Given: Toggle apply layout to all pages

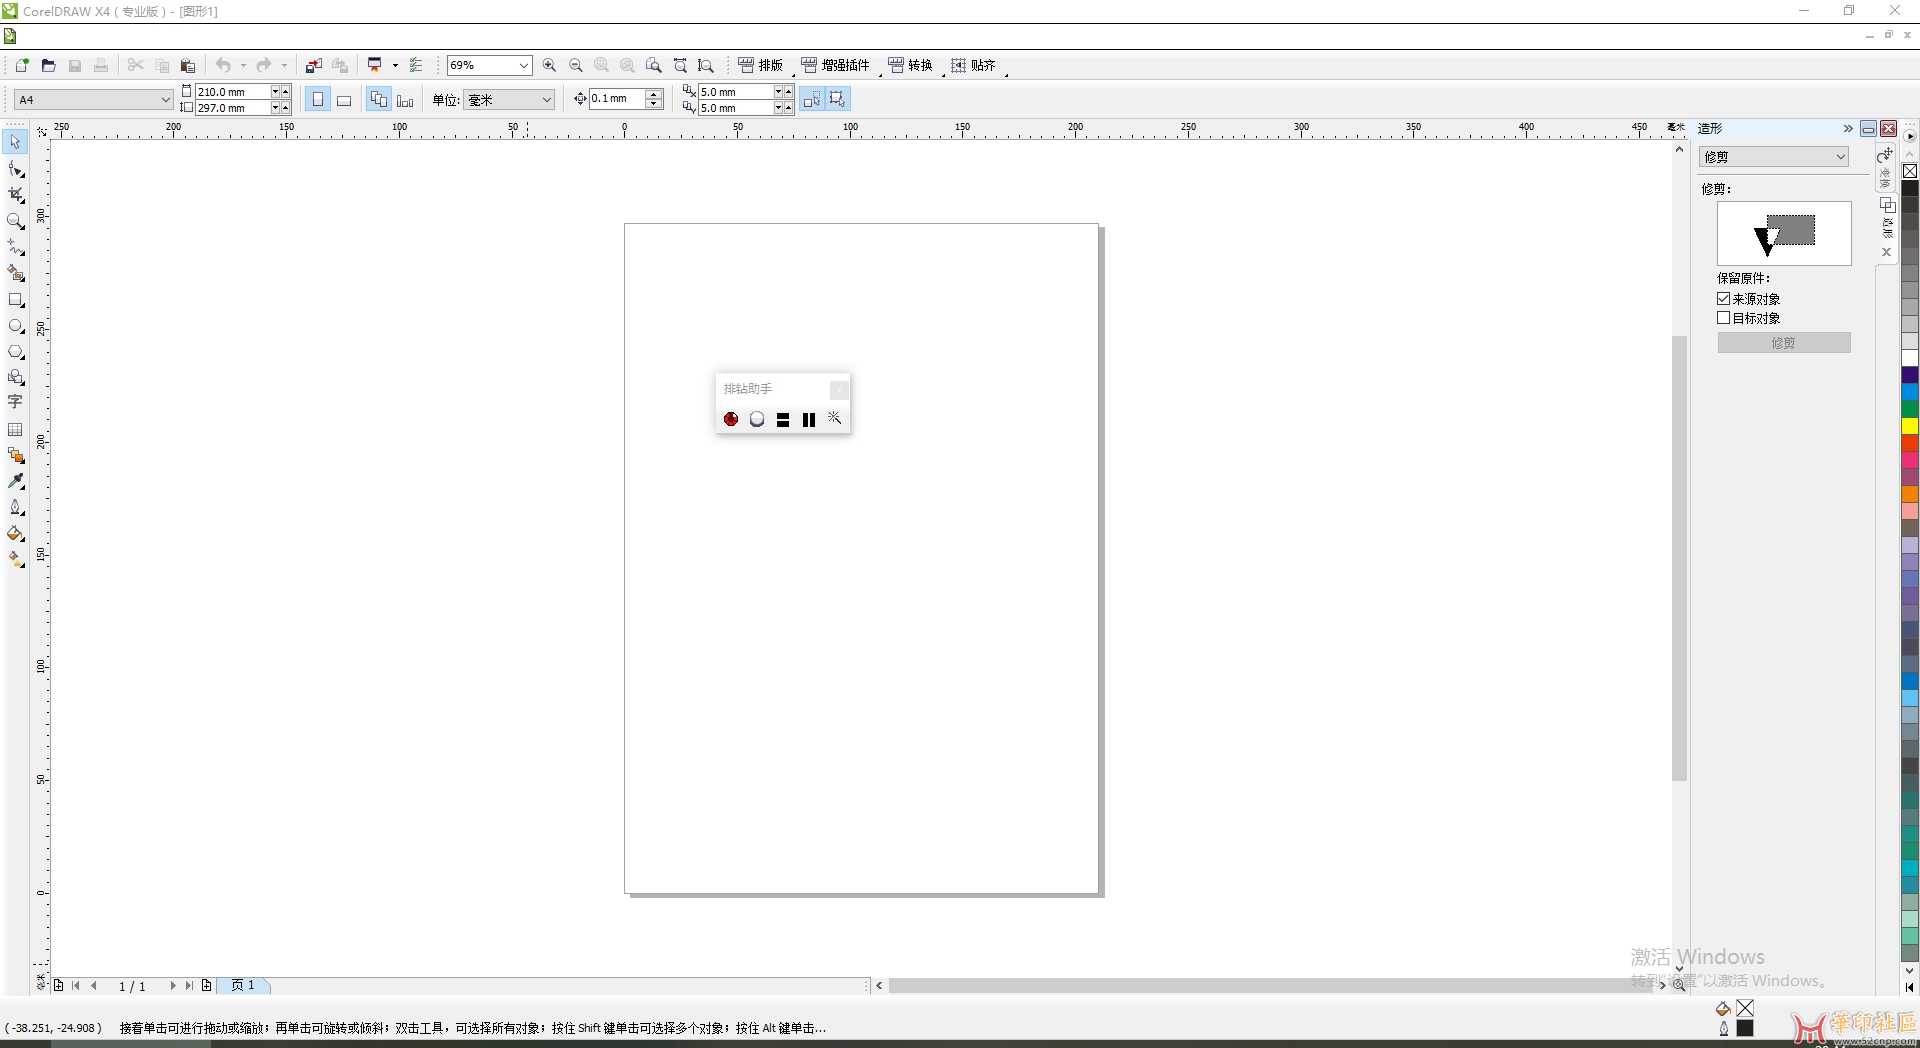Looking at the screenshot, I should pos(379,99).
